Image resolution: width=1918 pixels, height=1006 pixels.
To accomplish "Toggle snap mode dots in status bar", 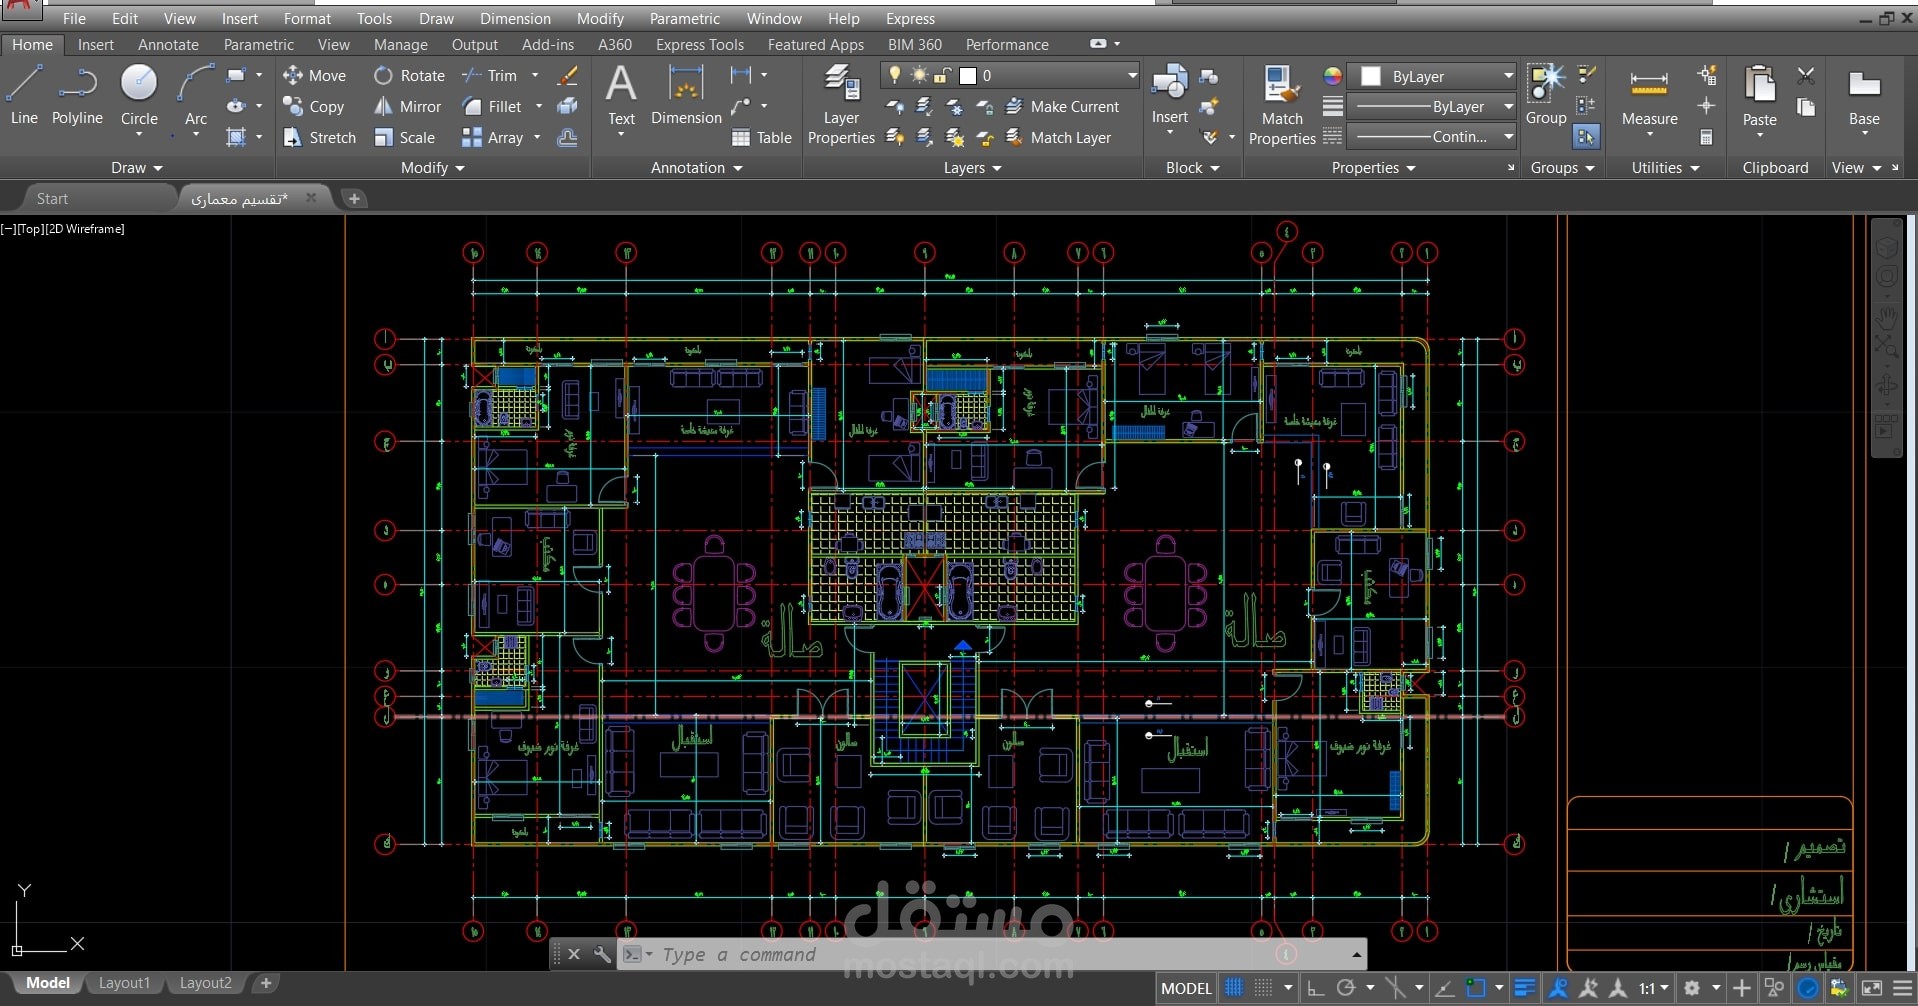I will [1264, 988].
